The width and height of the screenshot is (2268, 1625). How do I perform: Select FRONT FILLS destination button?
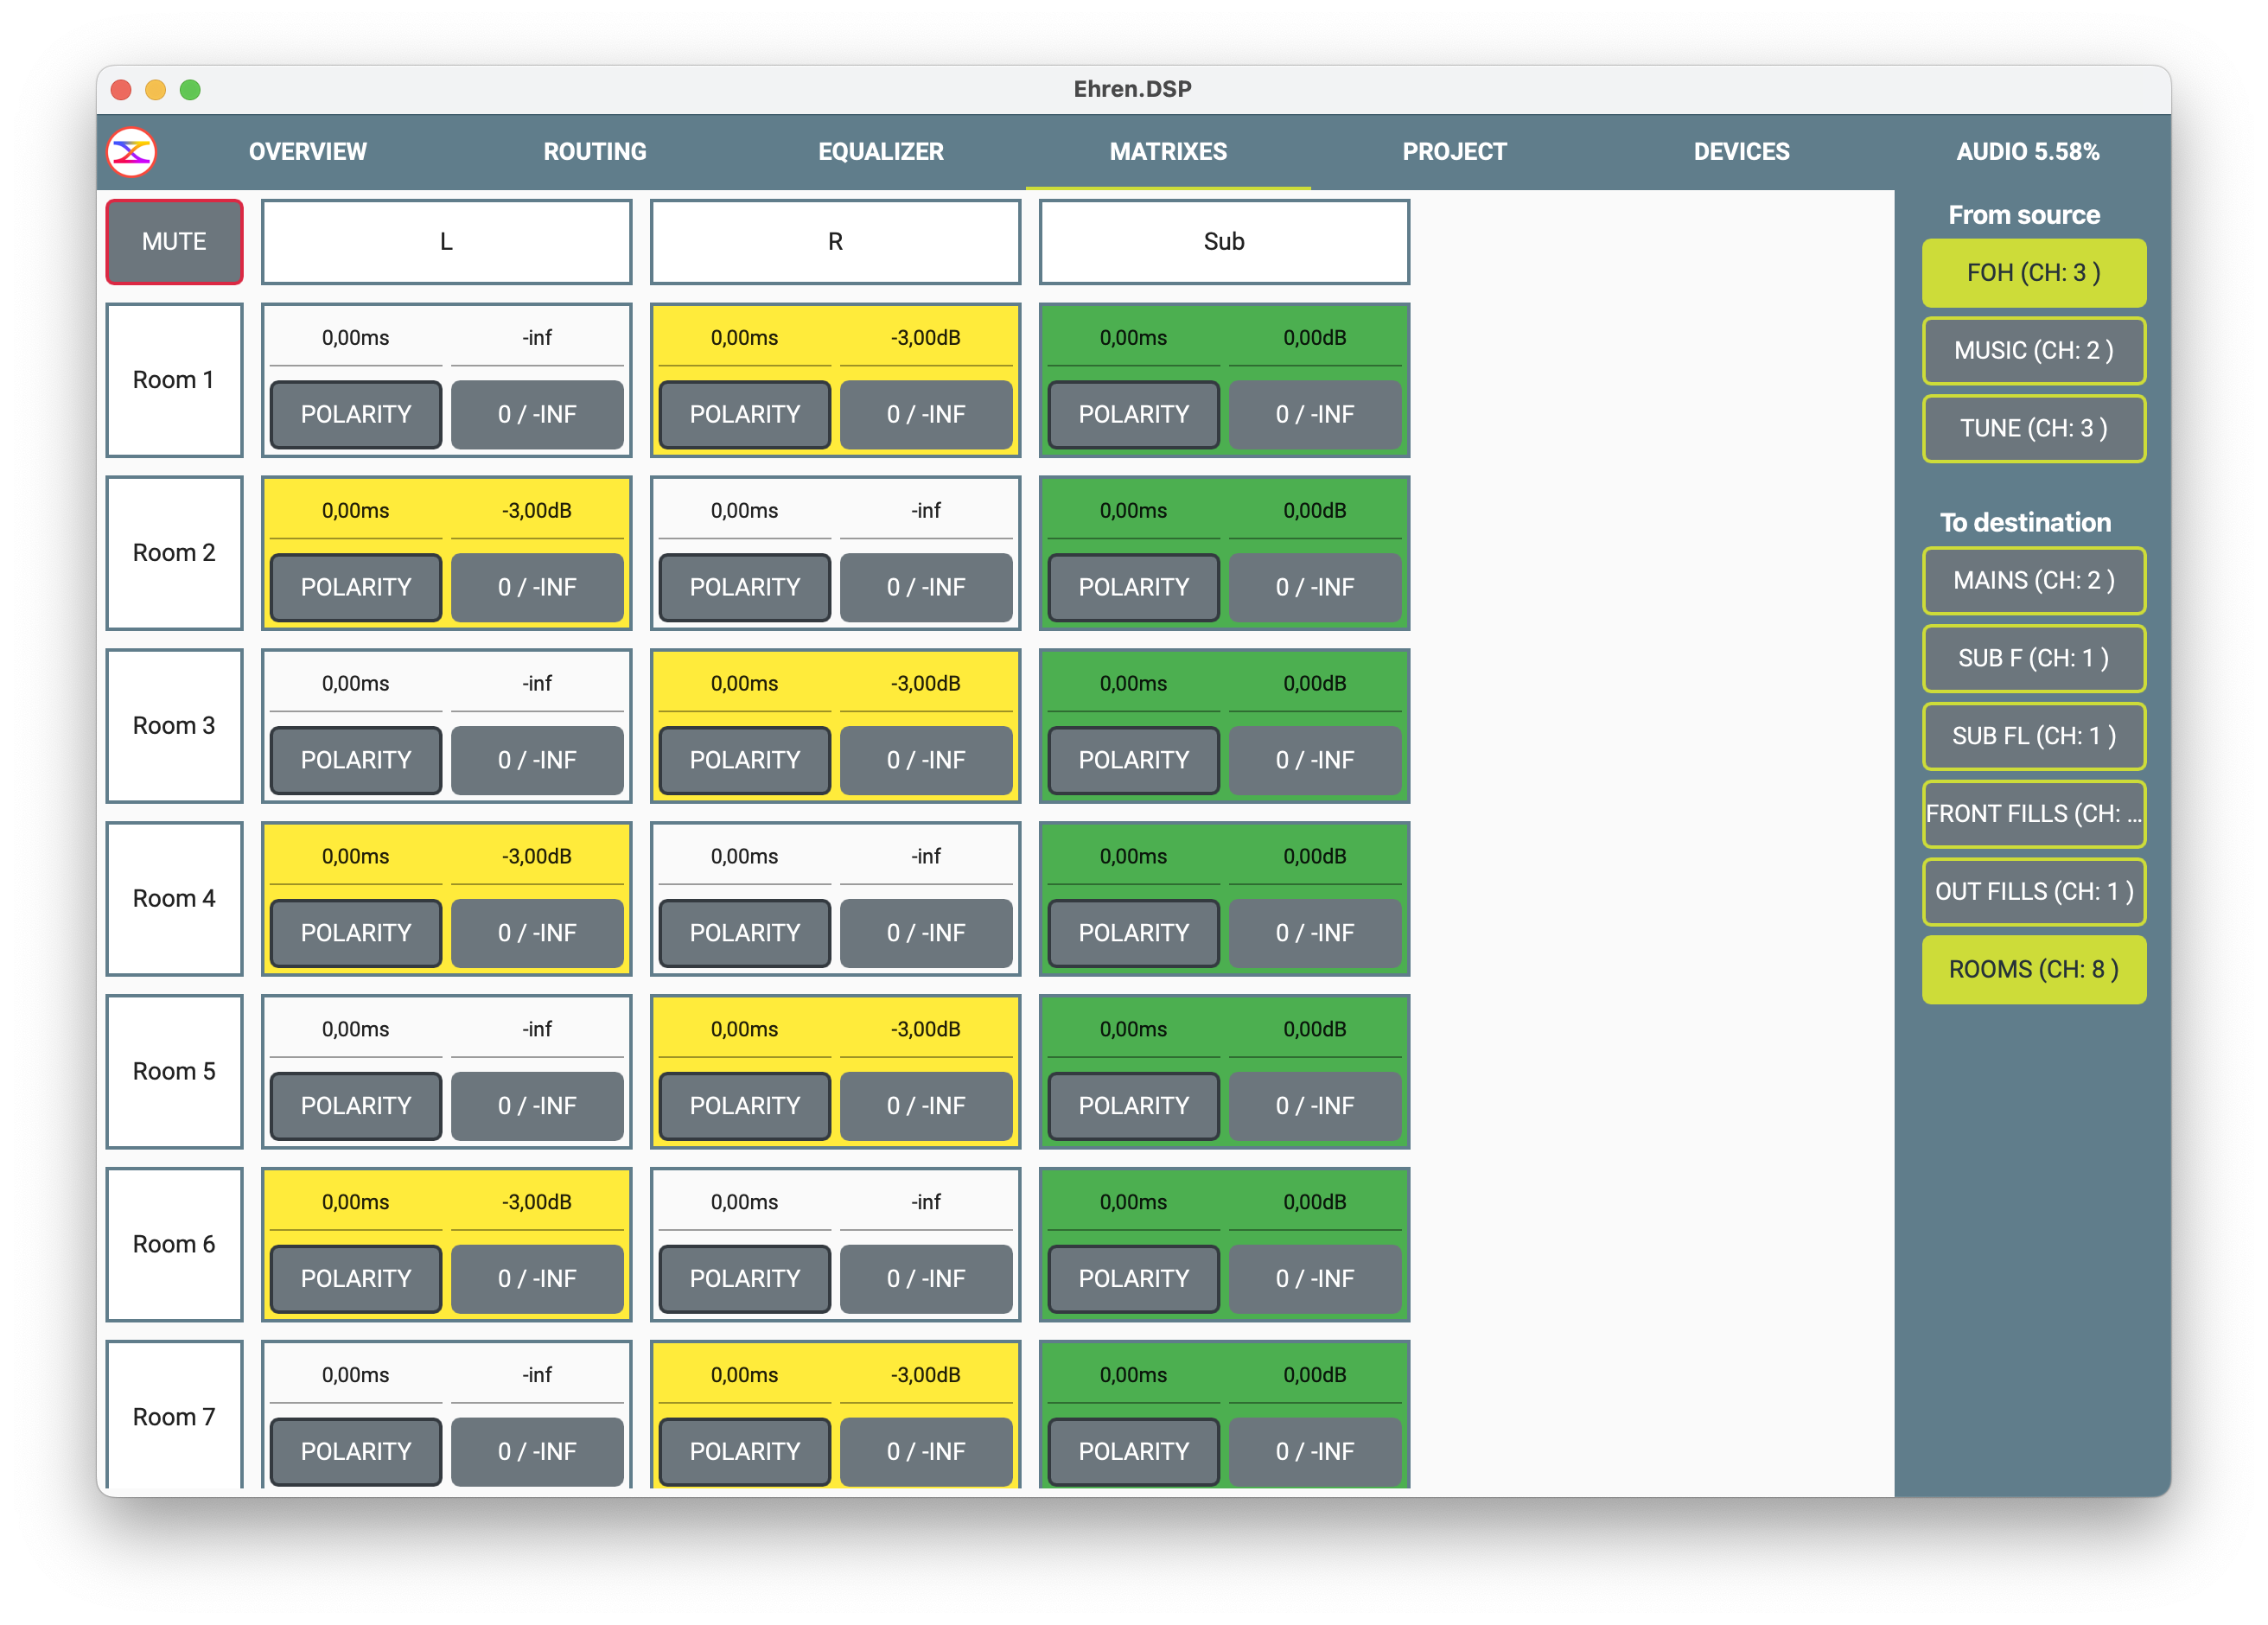tap(2033, 814)
